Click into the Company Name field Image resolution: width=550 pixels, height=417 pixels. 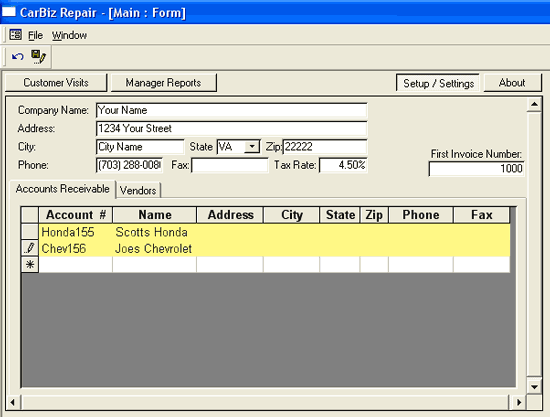pyautogui.click(x=232, y=110)
